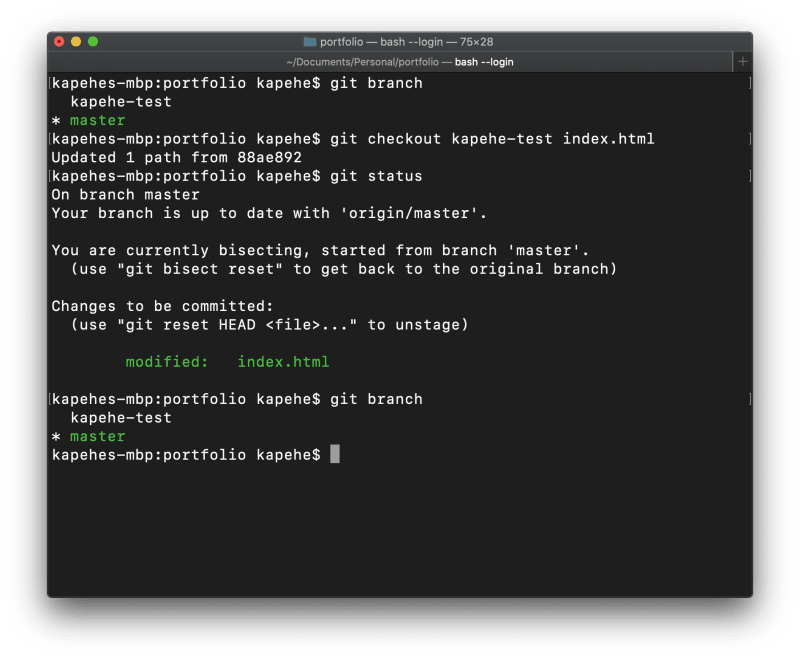
Task: Click the folder proxy icon in title bar
Action: pos(309,42)
